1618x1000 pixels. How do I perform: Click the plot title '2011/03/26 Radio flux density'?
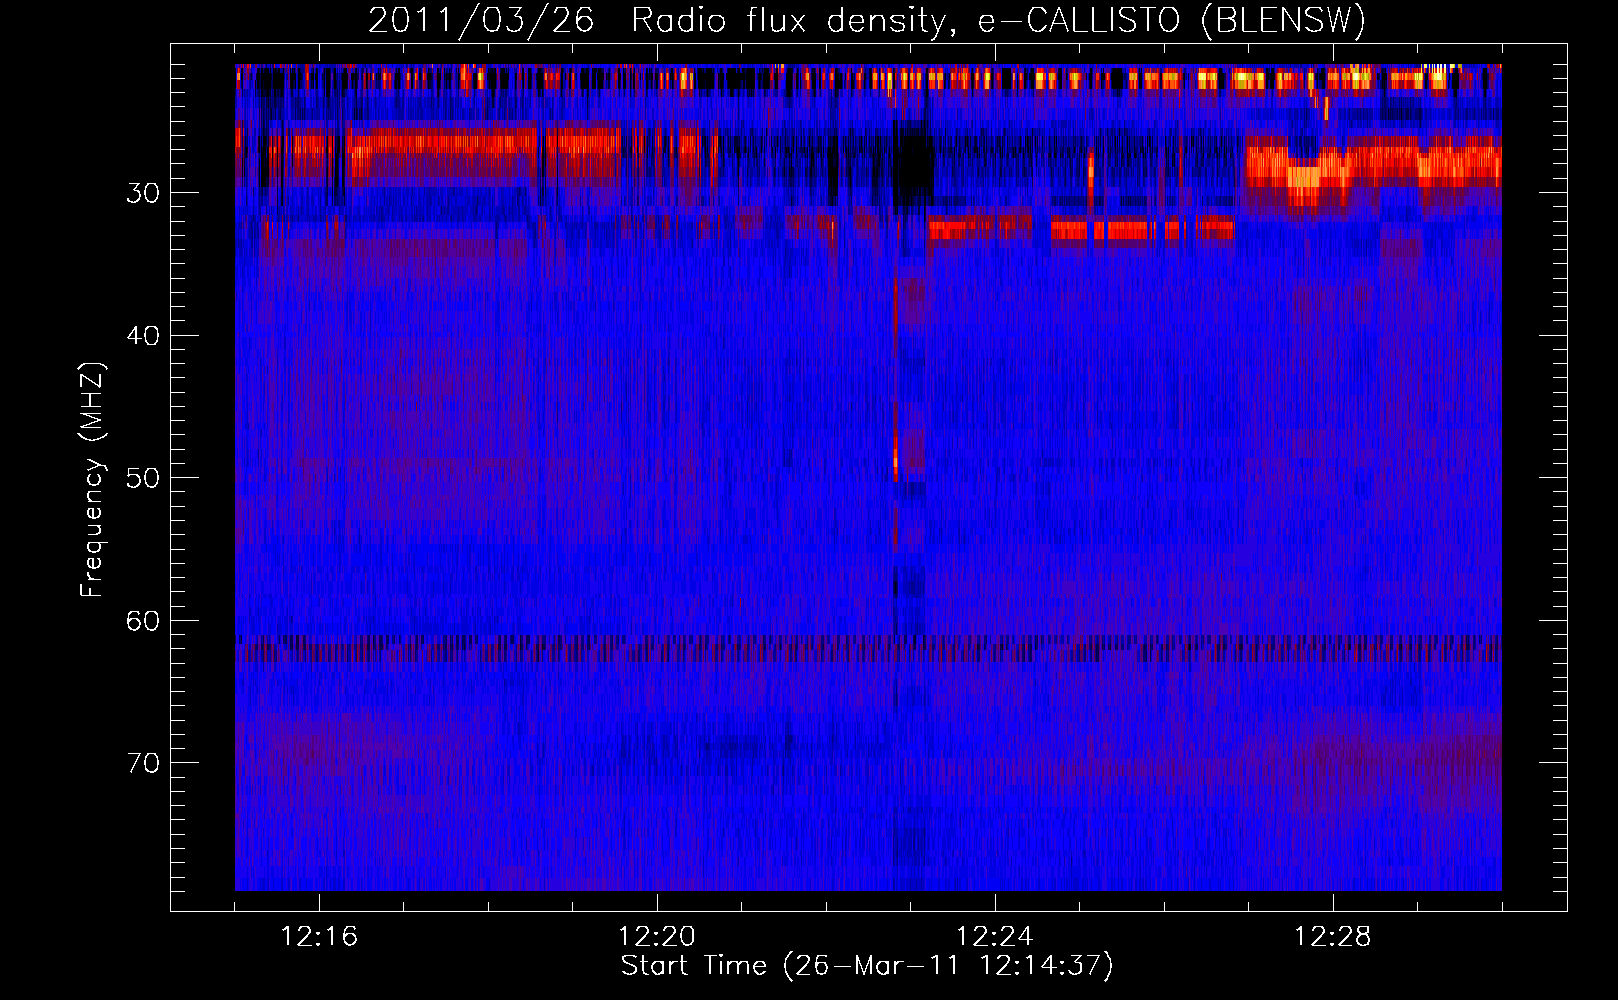[658, 20]
